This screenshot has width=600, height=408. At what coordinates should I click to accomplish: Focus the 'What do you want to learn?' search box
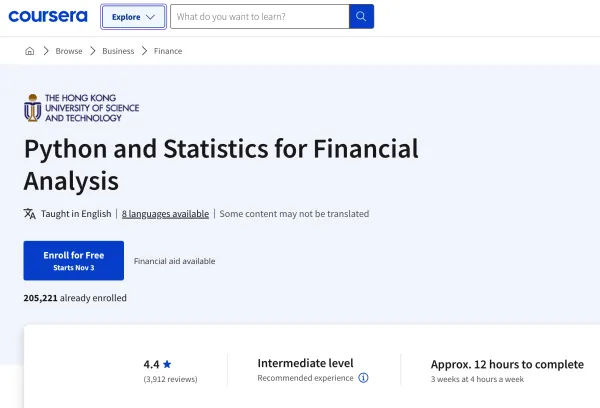tap(259, 17)
